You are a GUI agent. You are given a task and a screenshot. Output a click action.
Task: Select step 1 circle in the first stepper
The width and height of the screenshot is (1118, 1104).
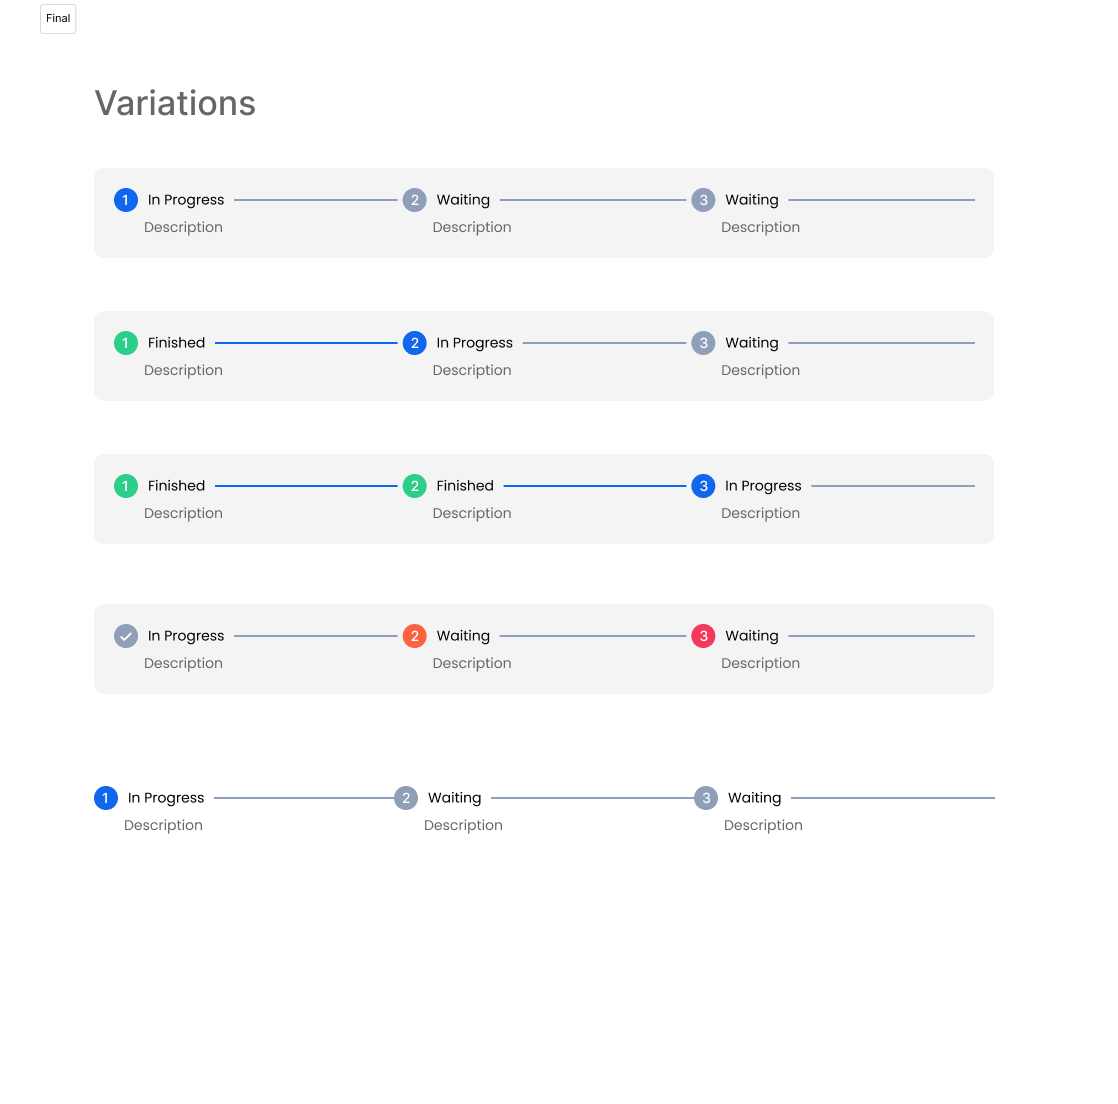pyautogui.click(x=125, y=200)
